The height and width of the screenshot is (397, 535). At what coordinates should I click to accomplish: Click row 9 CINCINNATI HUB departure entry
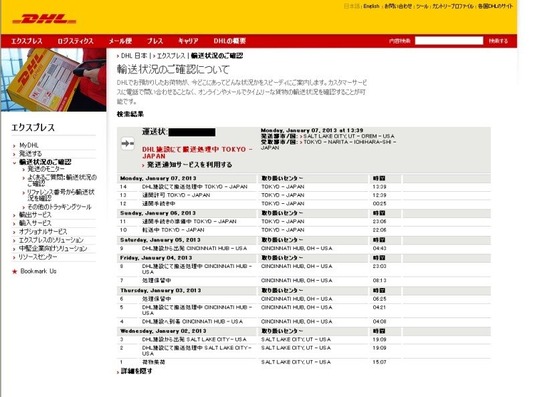coord(304,248)
